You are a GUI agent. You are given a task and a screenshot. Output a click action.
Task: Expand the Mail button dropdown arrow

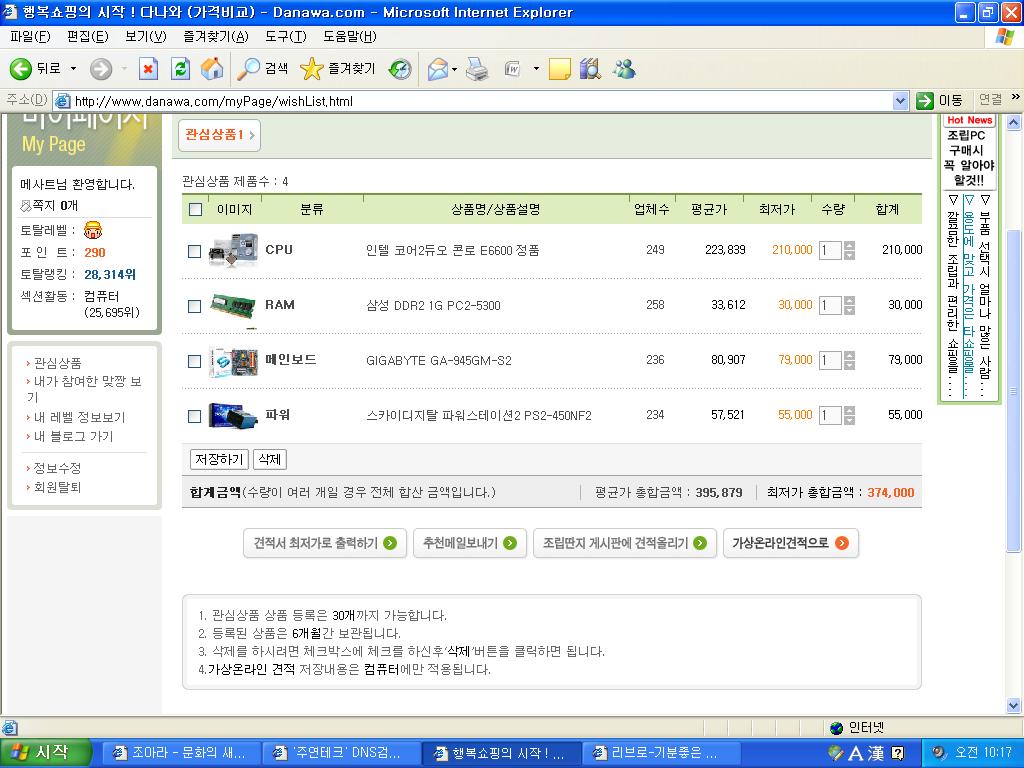[x=455, y=69]
